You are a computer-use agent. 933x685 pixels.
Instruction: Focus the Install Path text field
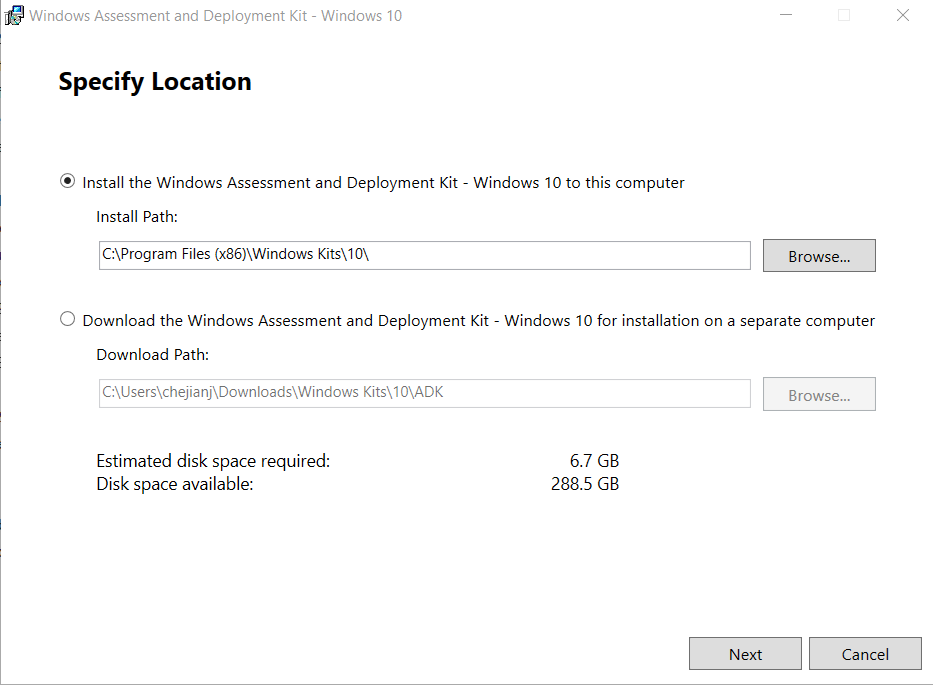pyautogui.click(x=424, y=255)
